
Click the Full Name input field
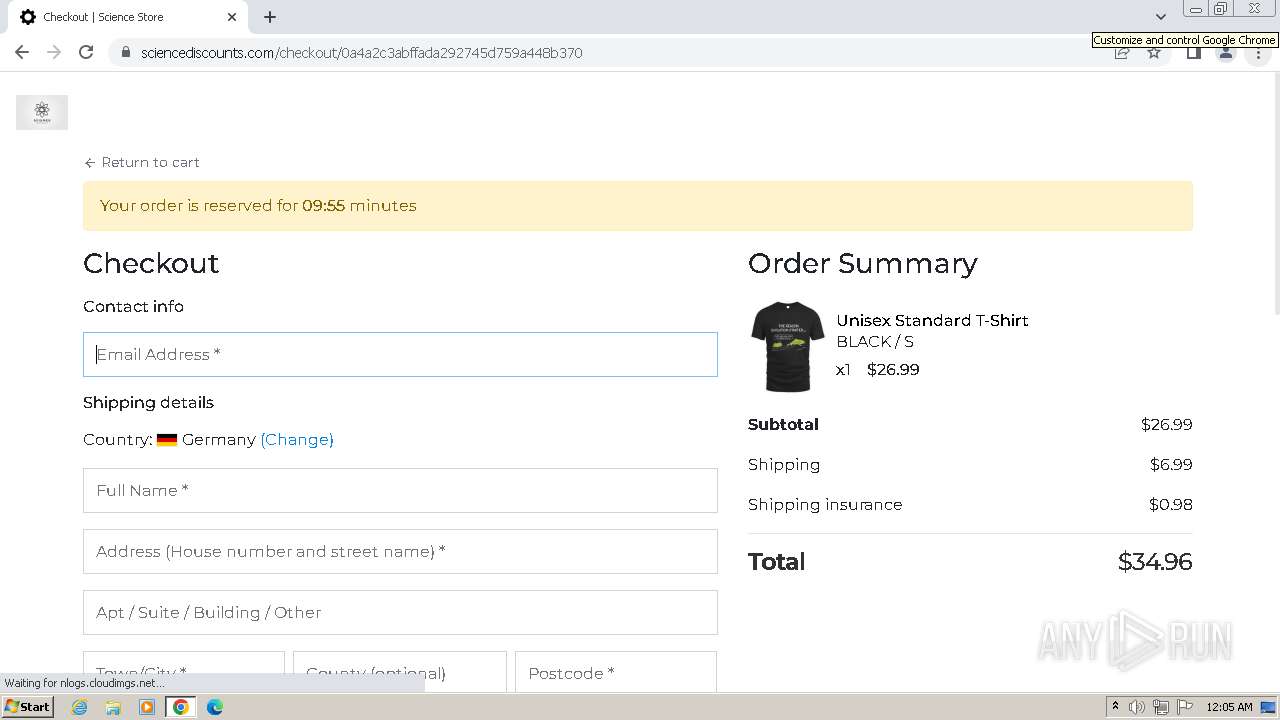[x=400, y=490]
